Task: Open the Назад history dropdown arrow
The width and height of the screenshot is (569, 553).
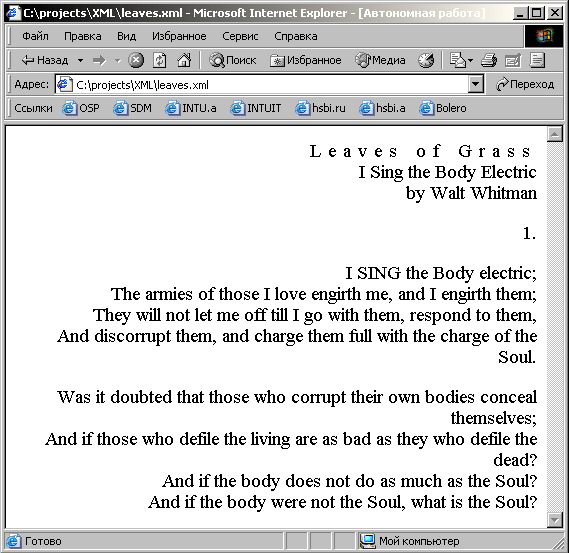Action: [80, 60]
